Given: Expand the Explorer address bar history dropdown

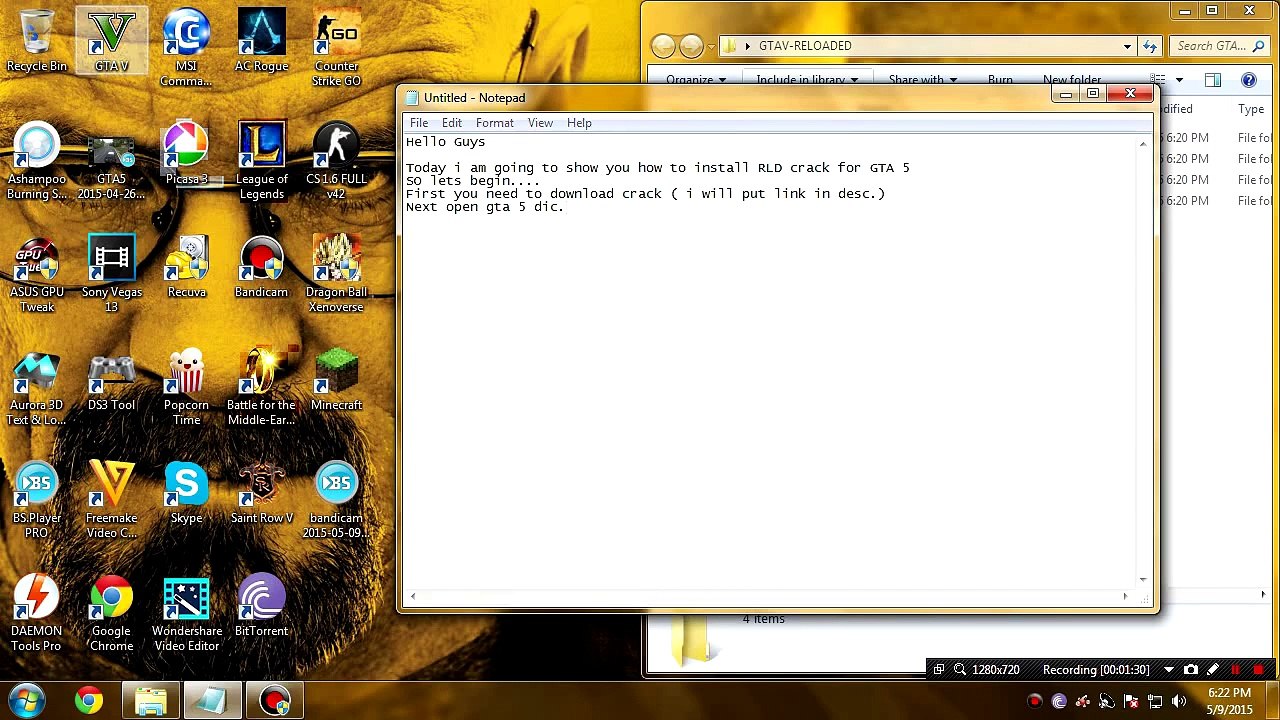Looking at the screenshot, I should tap(1127, 46).
